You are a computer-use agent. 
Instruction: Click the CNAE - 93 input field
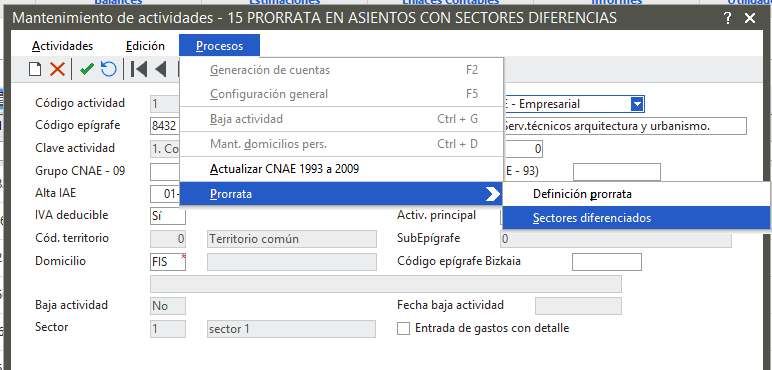tap(616, 172)
